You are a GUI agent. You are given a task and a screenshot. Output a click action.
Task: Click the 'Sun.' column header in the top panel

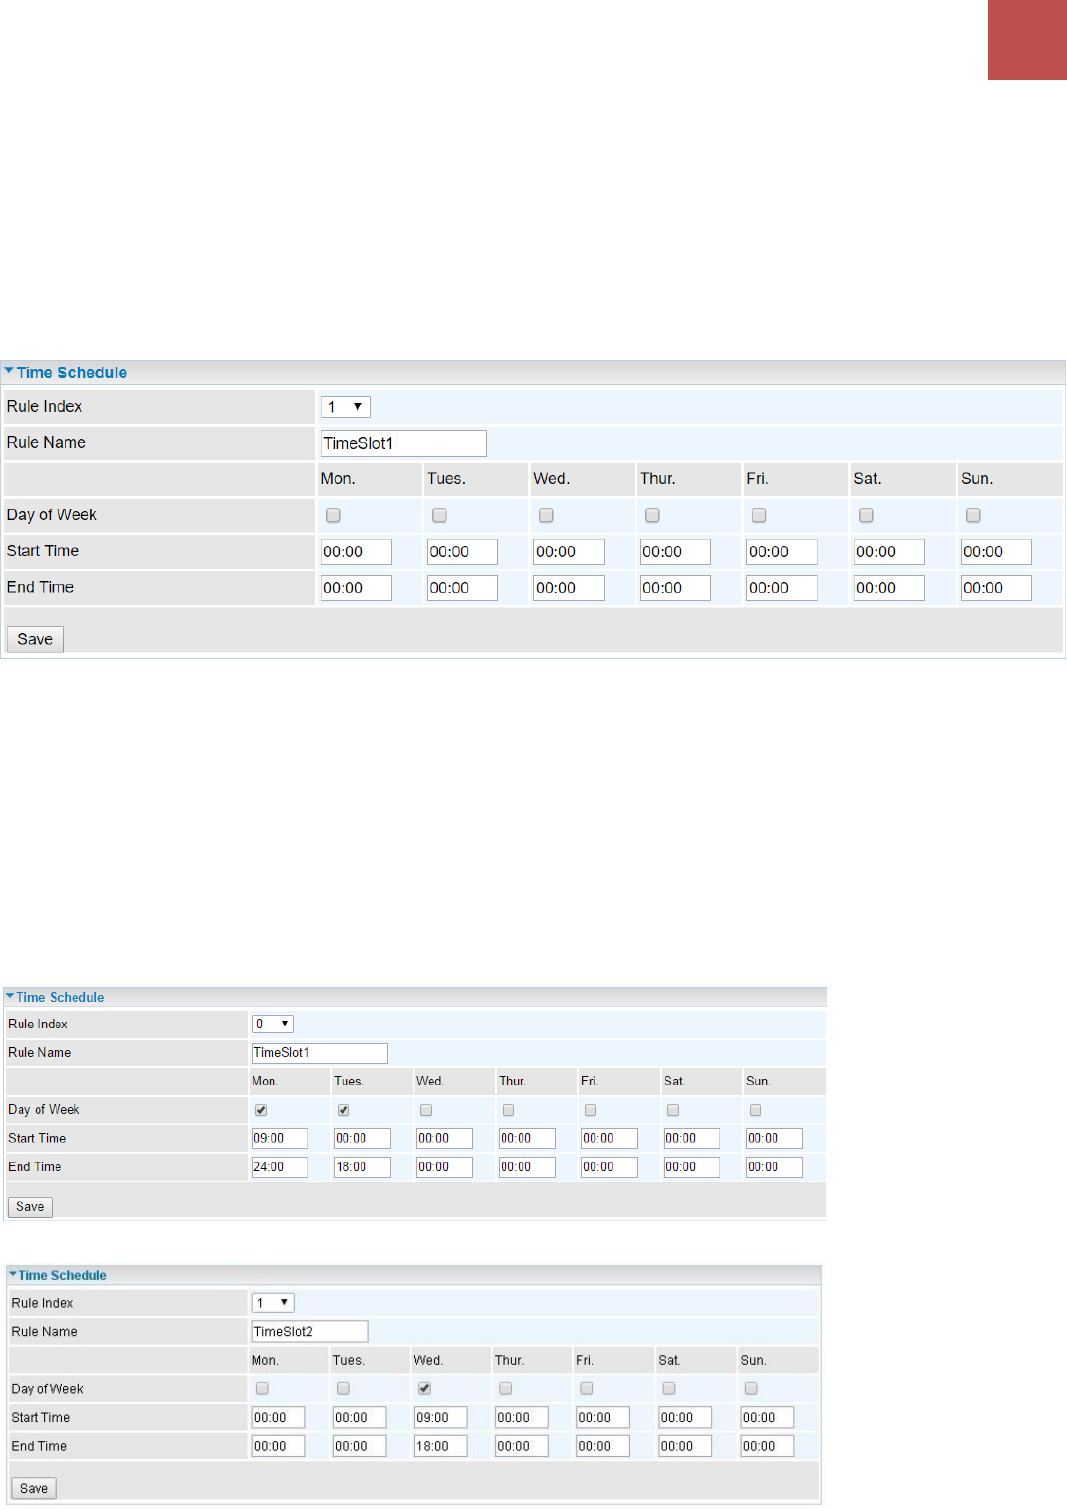click(x=977, y=479)
